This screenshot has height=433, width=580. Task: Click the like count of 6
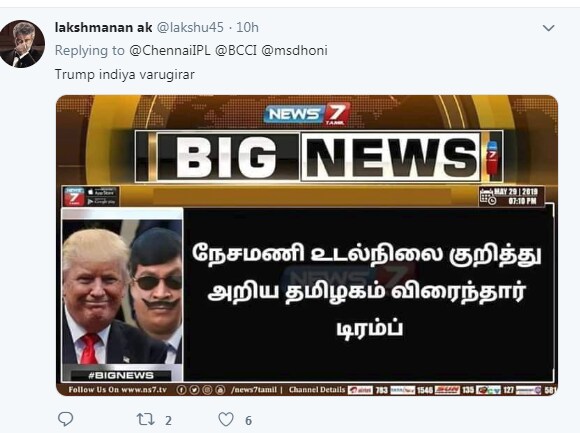(248, 420)
